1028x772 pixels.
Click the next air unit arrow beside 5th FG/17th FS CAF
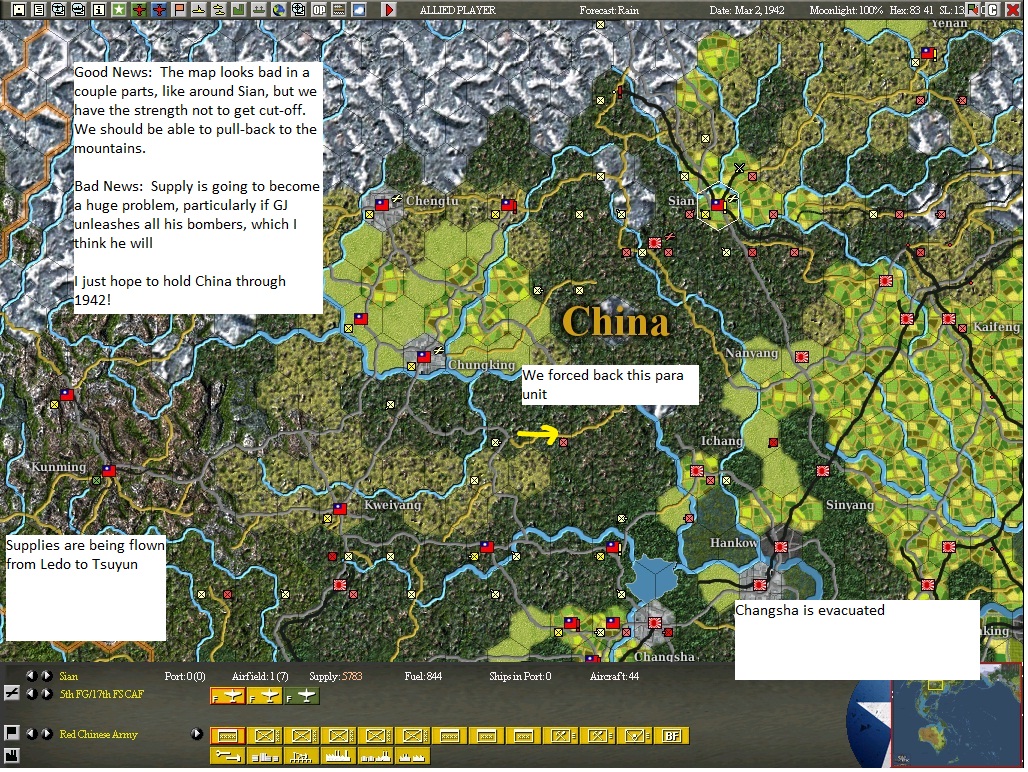47,694
